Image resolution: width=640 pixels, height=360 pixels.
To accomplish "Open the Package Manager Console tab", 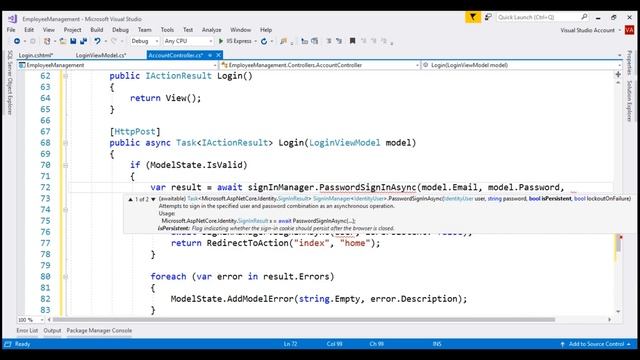I will click(x=99, y=331).
